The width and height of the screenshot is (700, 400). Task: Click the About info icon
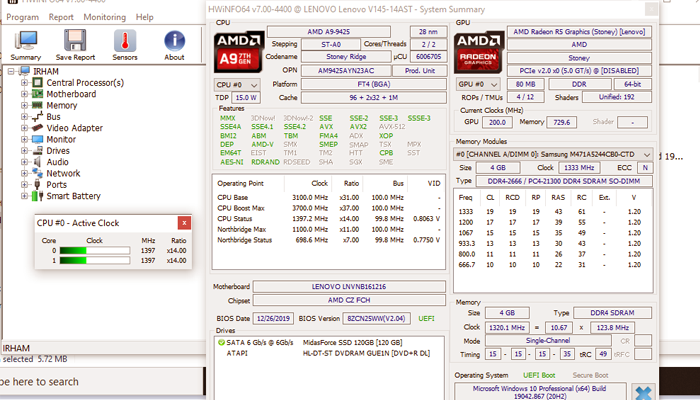[174, 41]
